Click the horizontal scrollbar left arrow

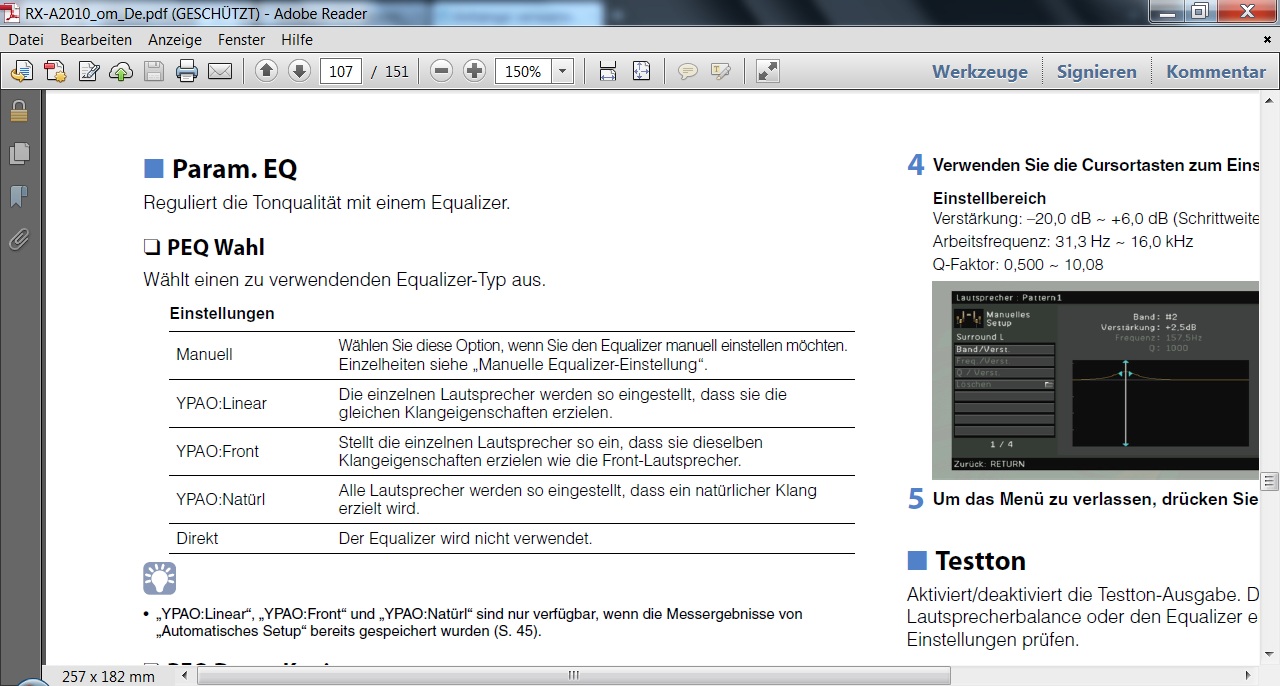coord(187,676)
